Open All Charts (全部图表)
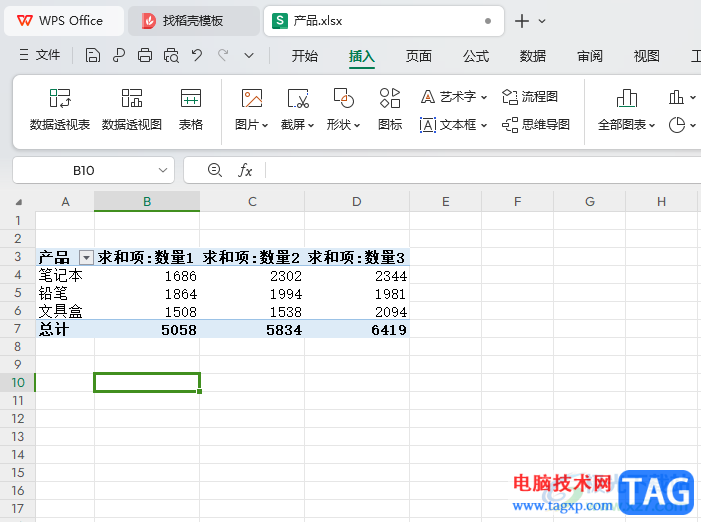This screenshot has width=701, height=522. (x=627, y=110)
